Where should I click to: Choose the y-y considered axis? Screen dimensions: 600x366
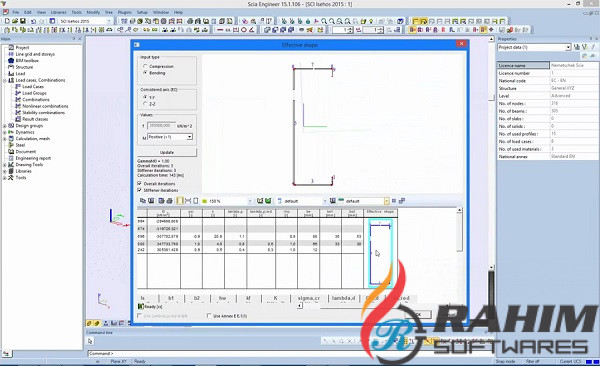click(x=145, y=97)
